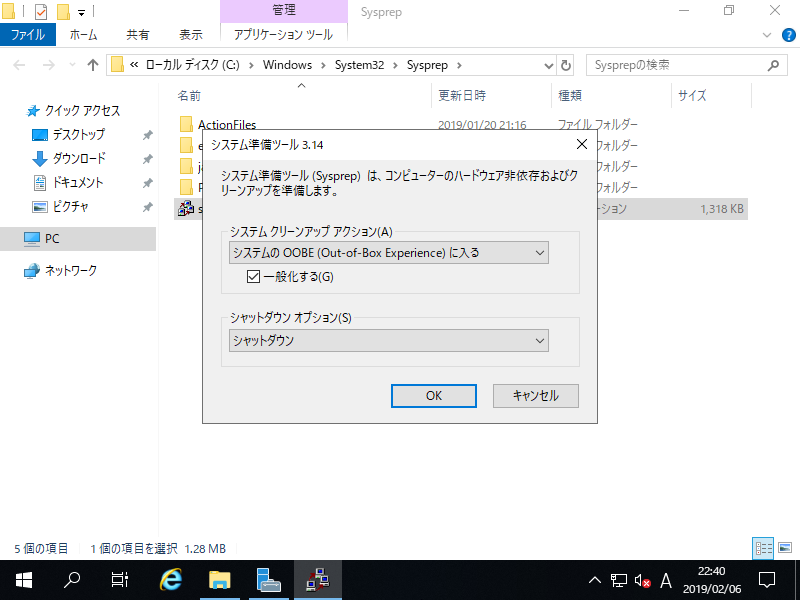This screenshot has height=600, width=800.
Task: Open Task View on the taskbar
Action: [x=119, y=580]
